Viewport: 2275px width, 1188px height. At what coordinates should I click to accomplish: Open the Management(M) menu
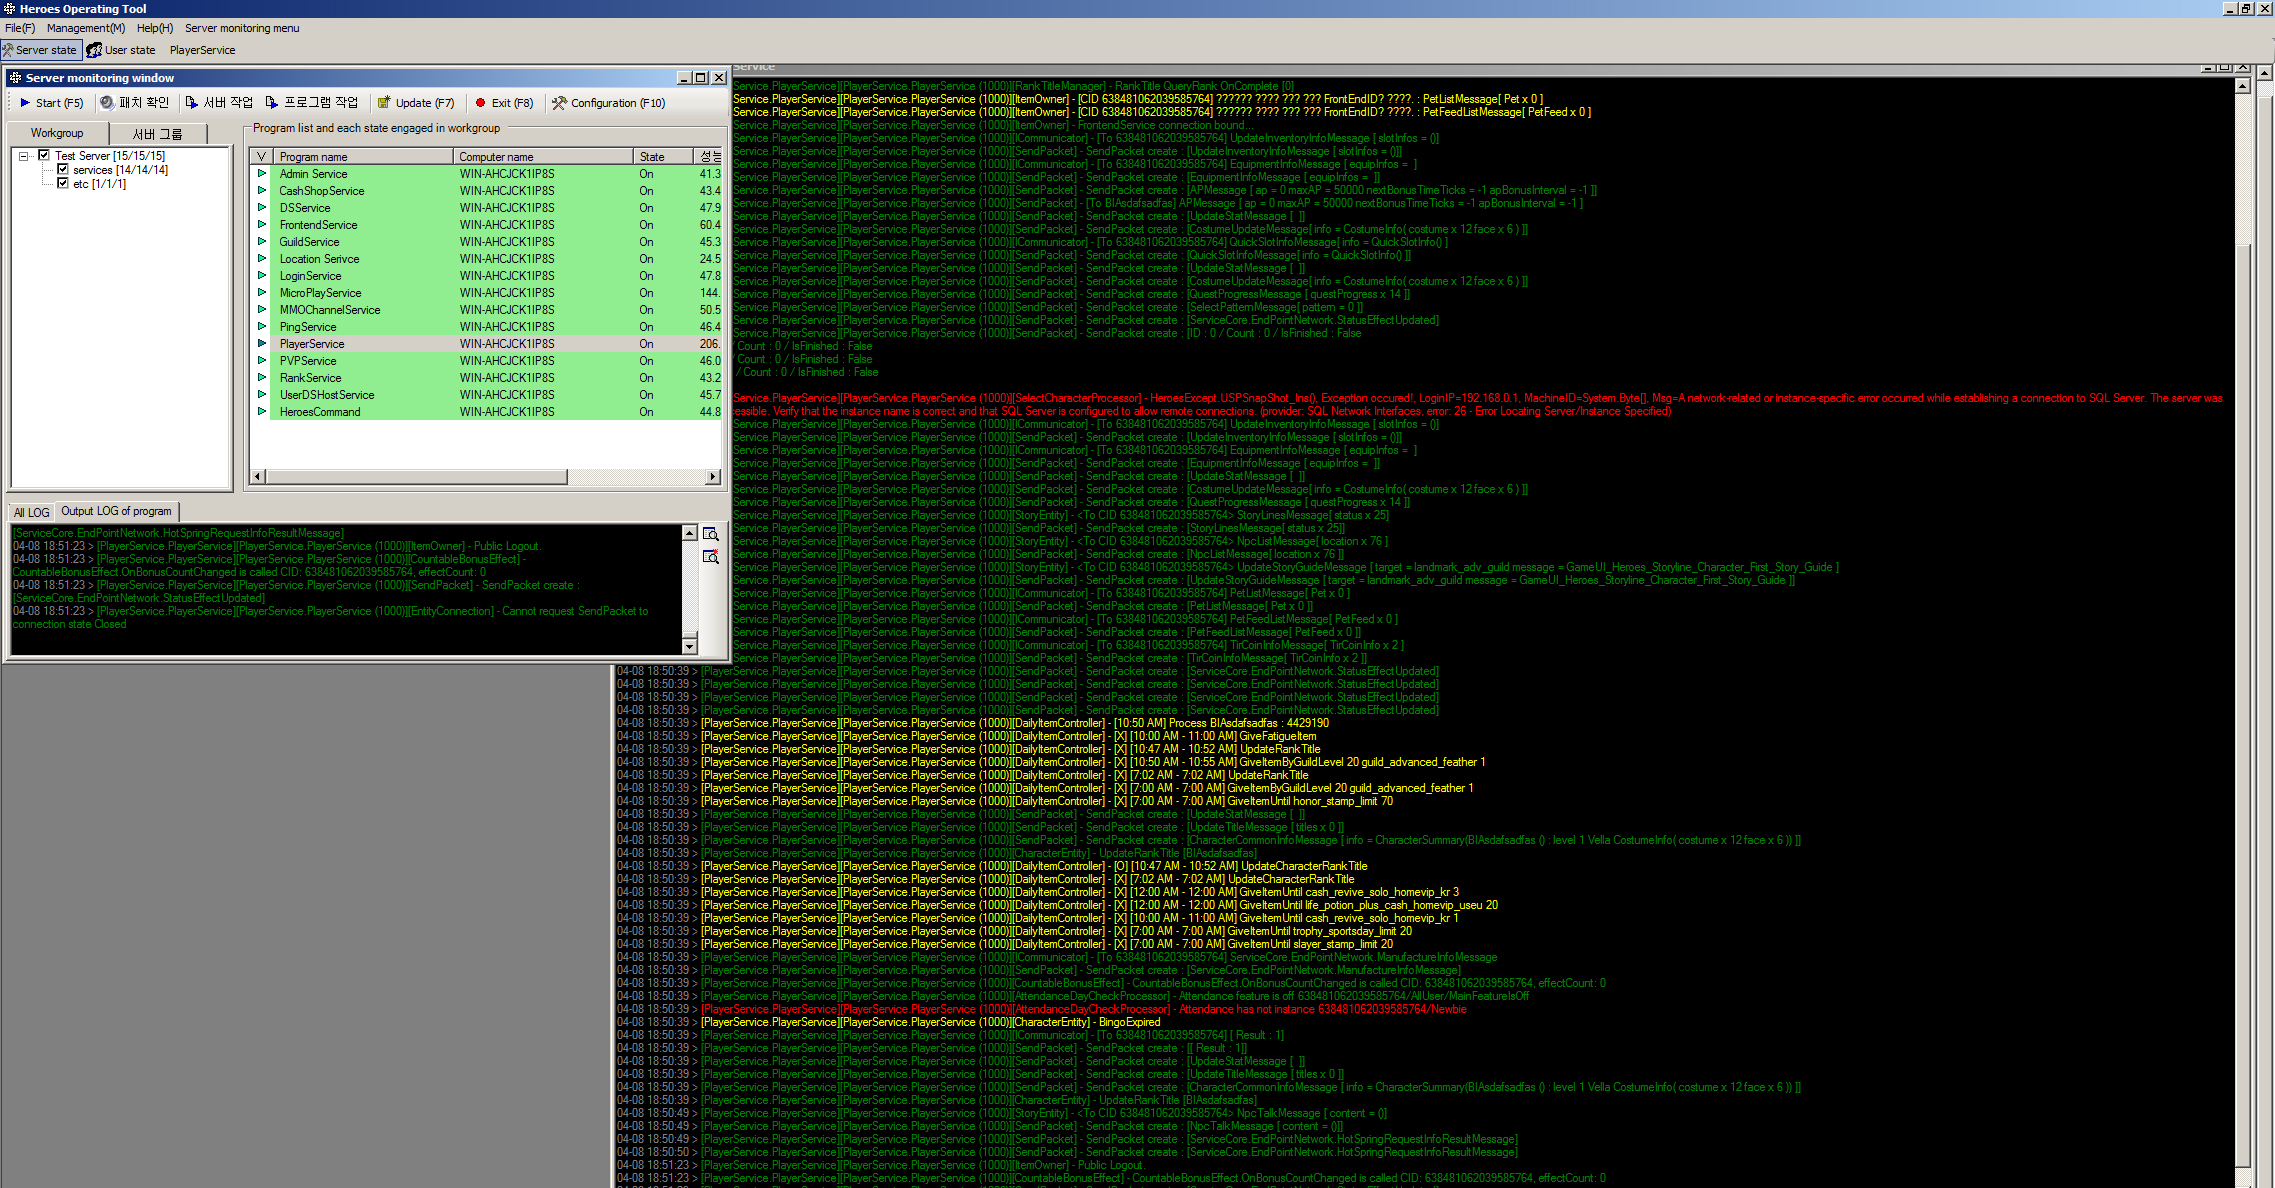click(86, 28)
